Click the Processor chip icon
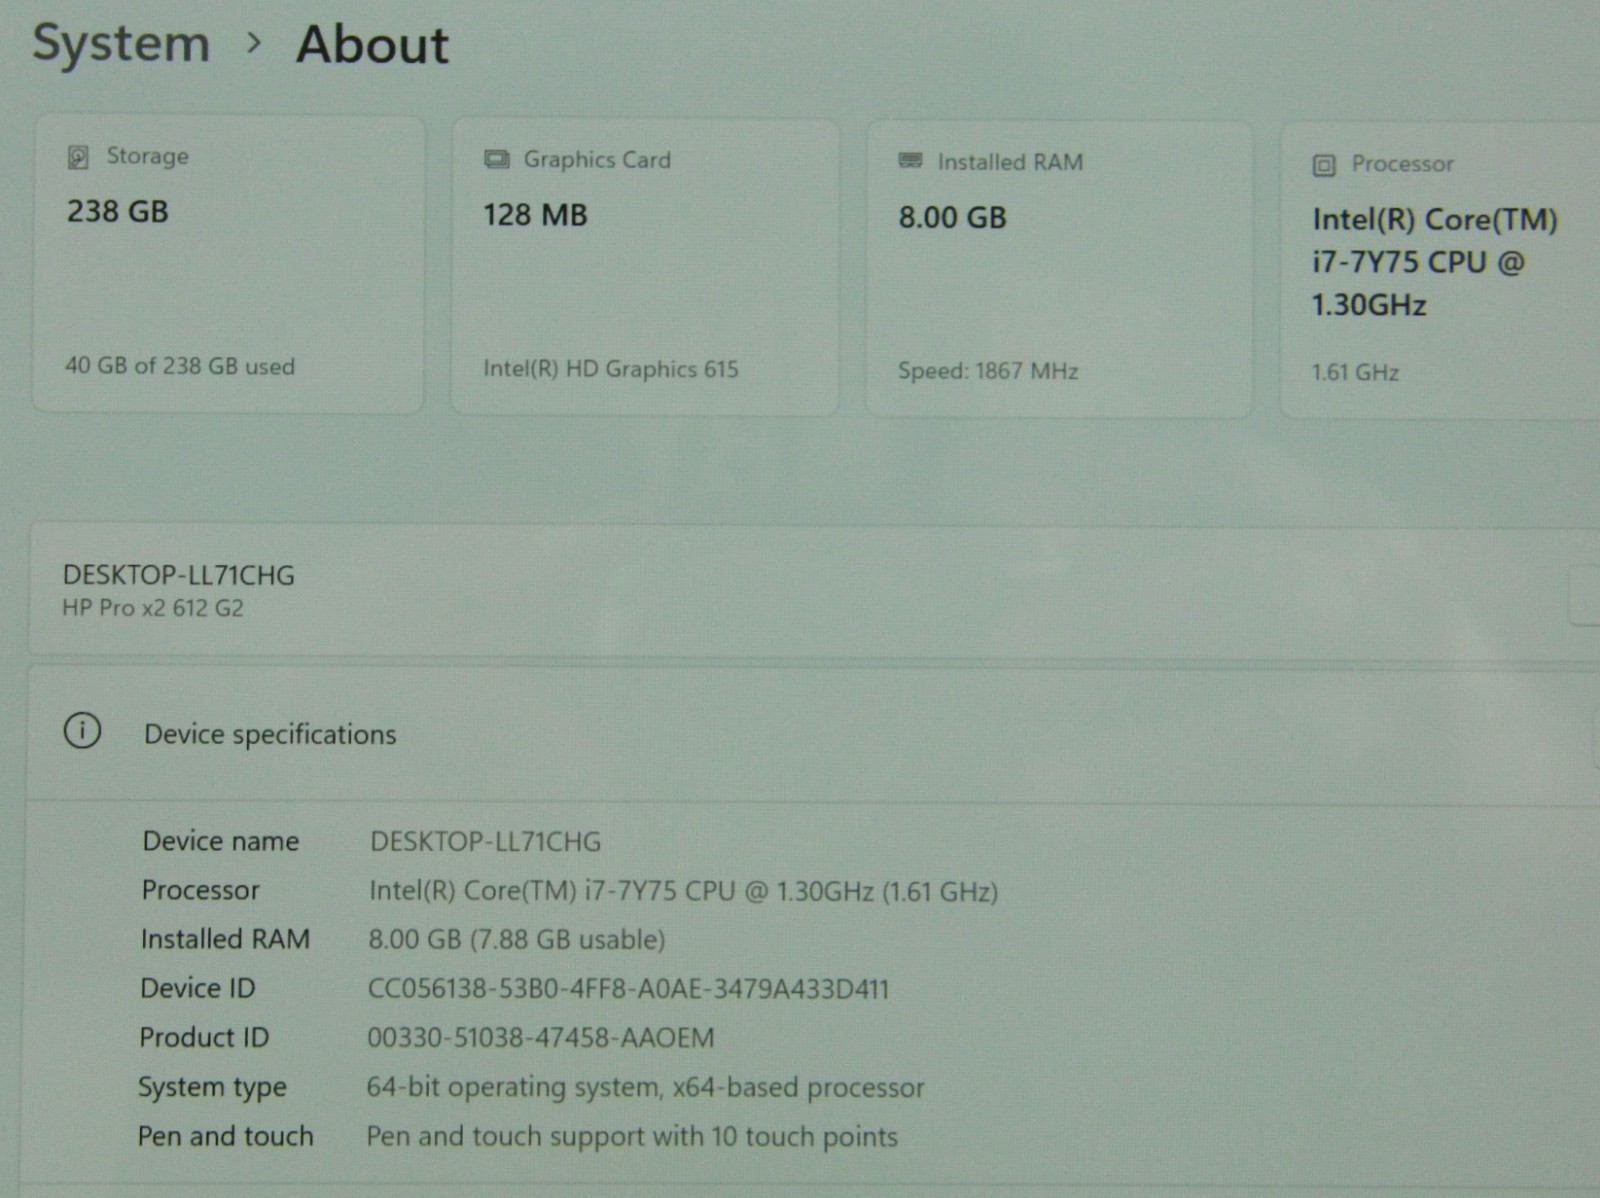This screenshot has height=1198, width=1600. coord(1324,165)
